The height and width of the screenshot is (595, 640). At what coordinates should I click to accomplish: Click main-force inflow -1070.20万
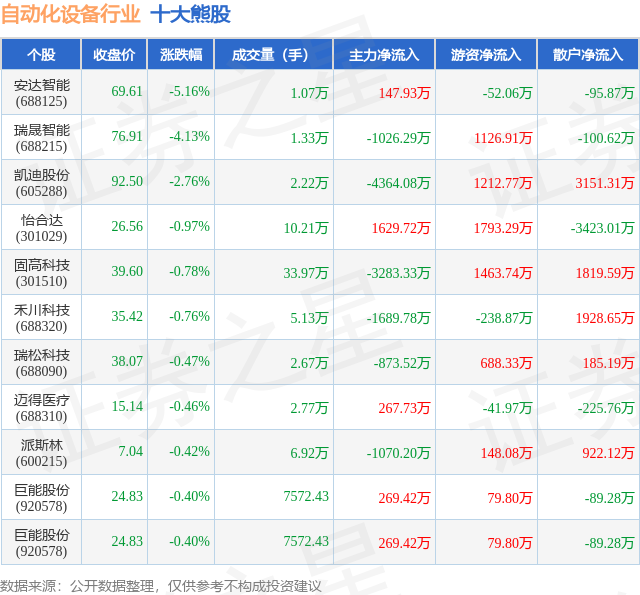point(398,453)
